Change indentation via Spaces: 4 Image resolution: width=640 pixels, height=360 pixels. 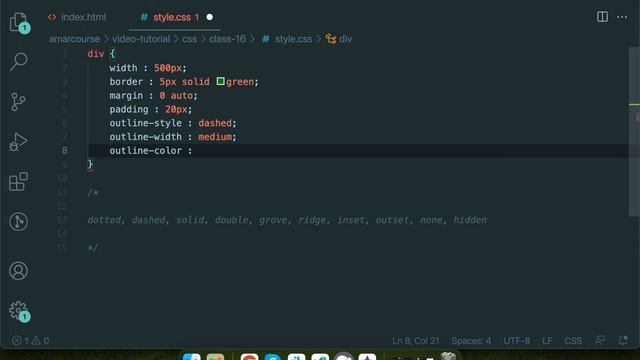tap(471, 340)
